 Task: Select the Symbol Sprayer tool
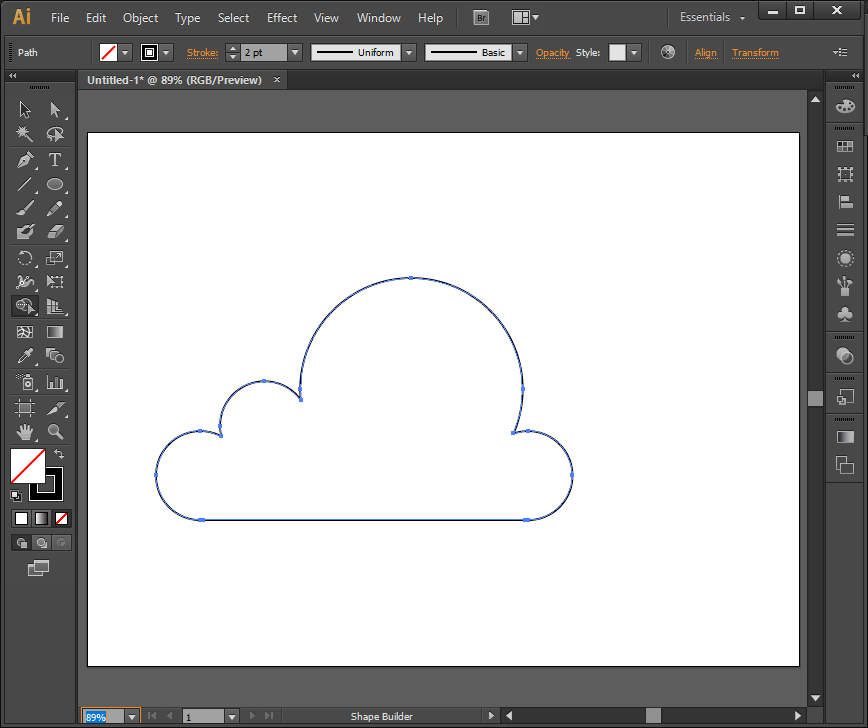tap(25, 382)
